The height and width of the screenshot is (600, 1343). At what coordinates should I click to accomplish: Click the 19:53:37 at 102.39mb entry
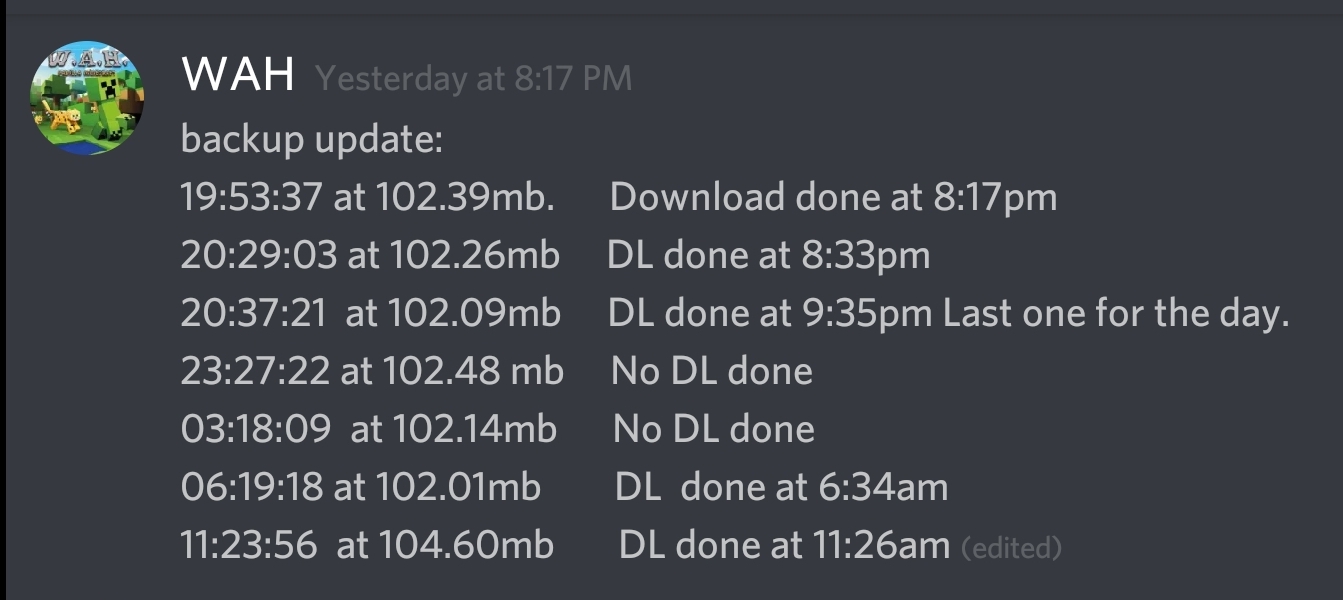[x=367, y=197]
